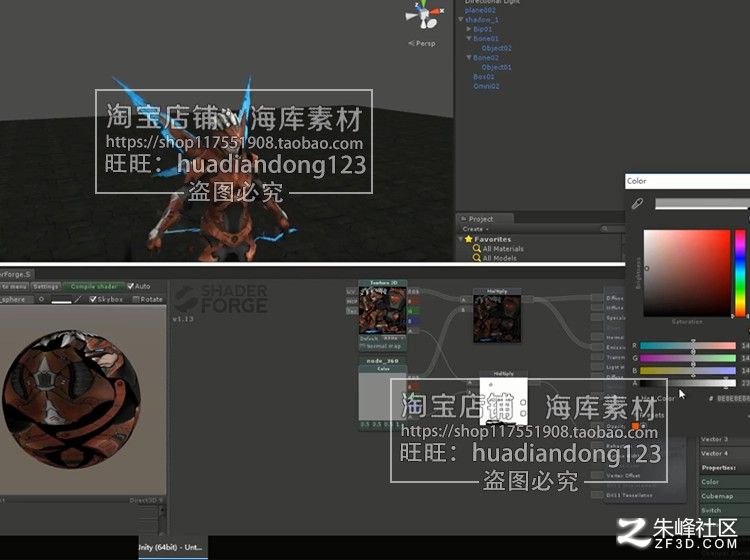Viewport: 750px width, 560px height.
Task: Click Unity (64bit) taskbar button
Action: click(173, 547)
